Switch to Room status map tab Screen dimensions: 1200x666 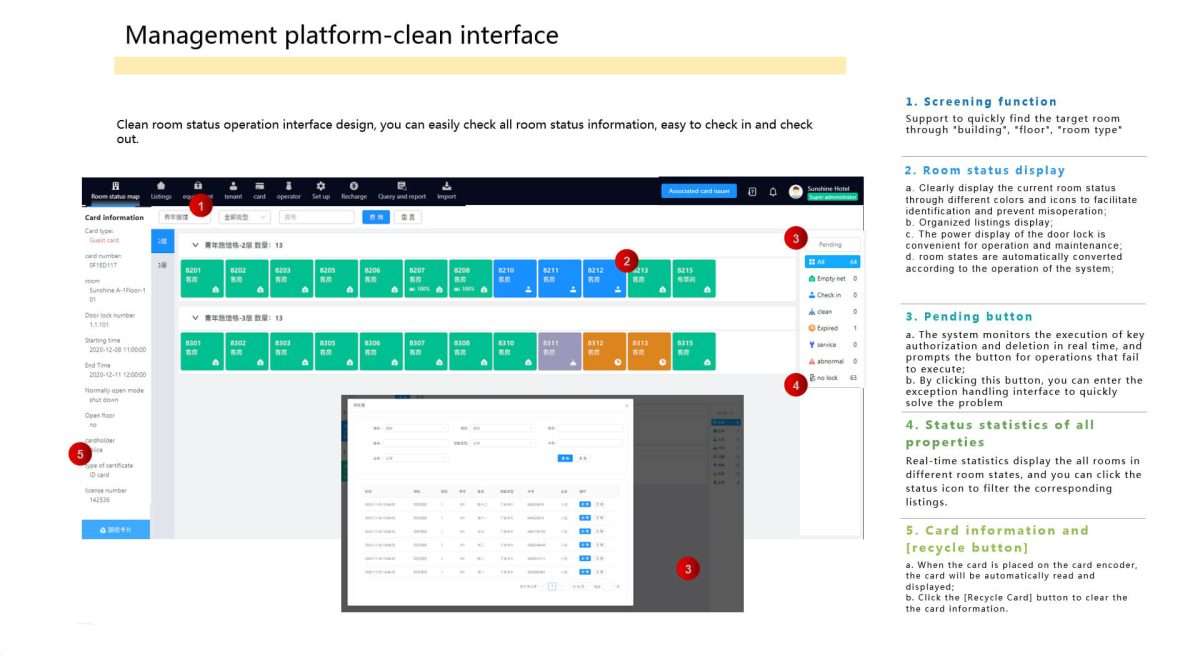115,190
